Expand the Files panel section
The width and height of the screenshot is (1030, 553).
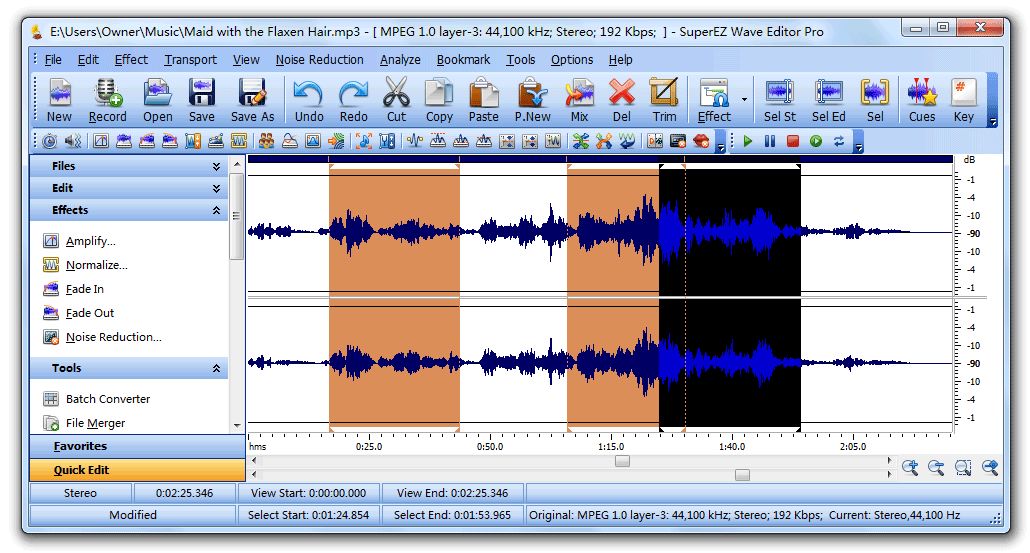(x=216, y=166)
